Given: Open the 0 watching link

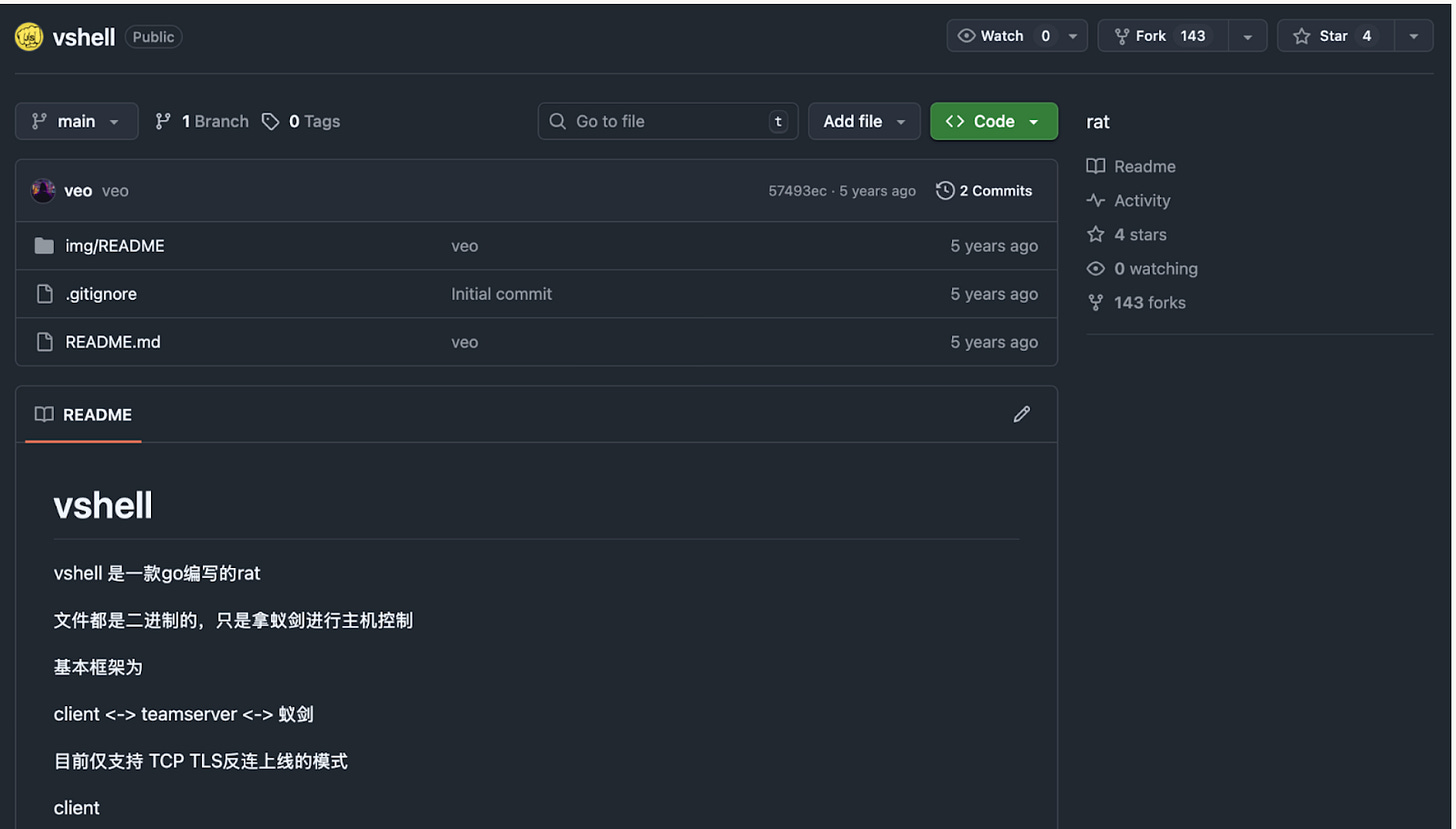Looking at the screenshot, I should click(1142, 268).
